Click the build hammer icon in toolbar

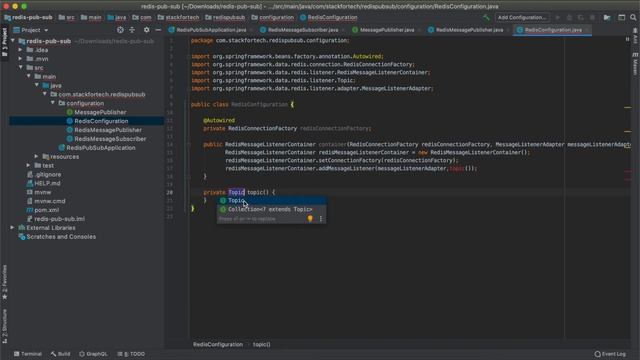pos(486,18)
